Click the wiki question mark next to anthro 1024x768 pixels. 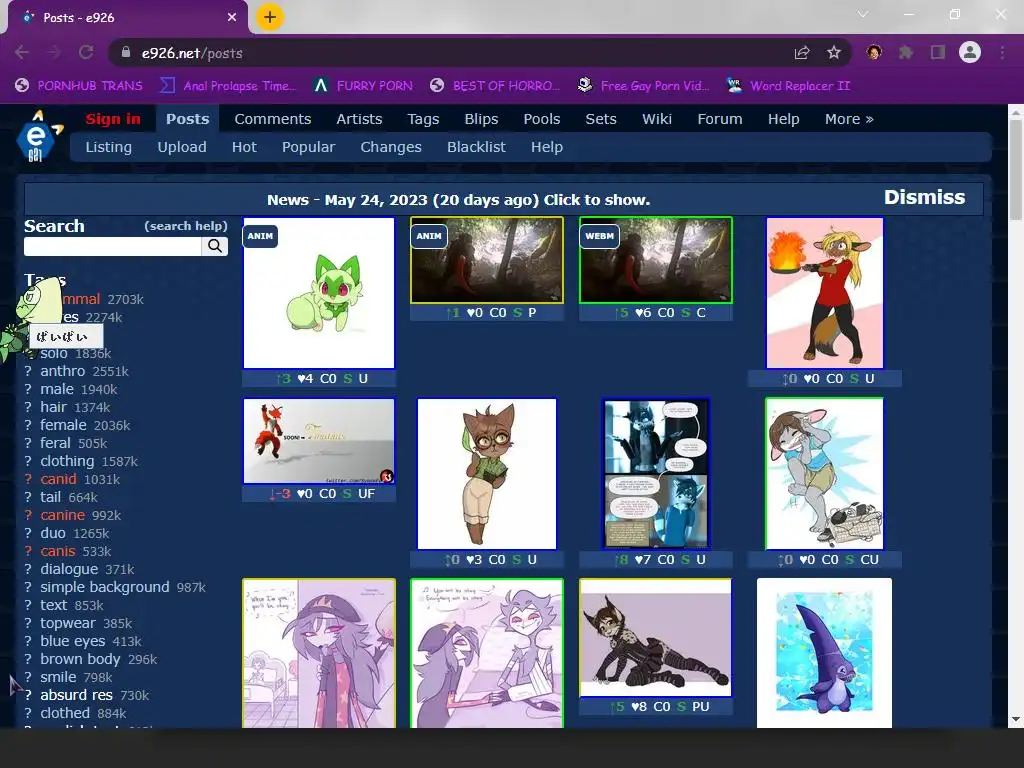pyautogui.click(x=28, y=371)
